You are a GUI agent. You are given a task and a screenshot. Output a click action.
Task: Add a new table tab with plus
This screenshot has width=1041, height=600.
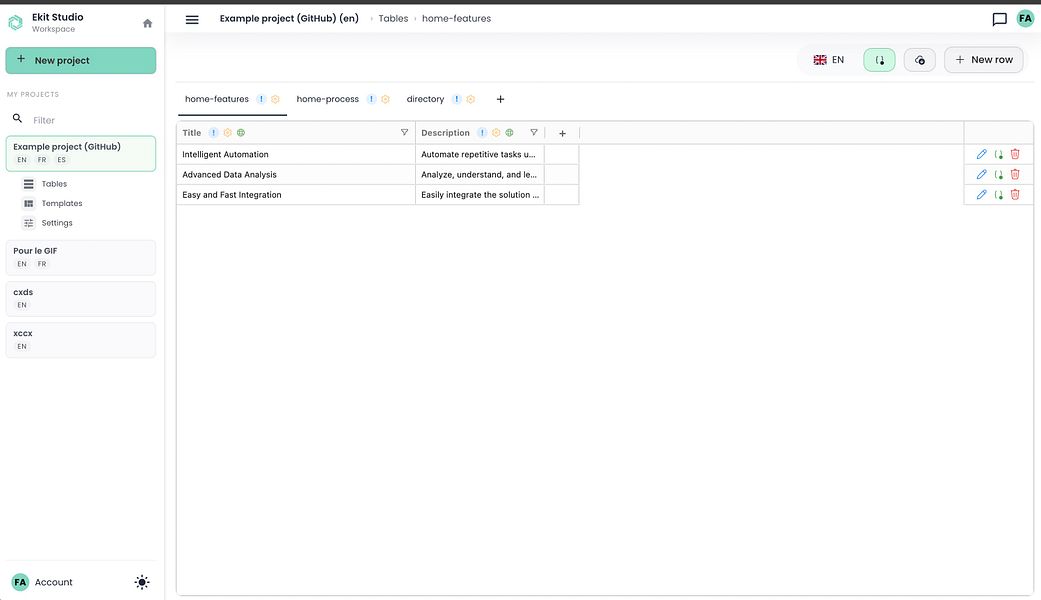(x=501, y=99)
